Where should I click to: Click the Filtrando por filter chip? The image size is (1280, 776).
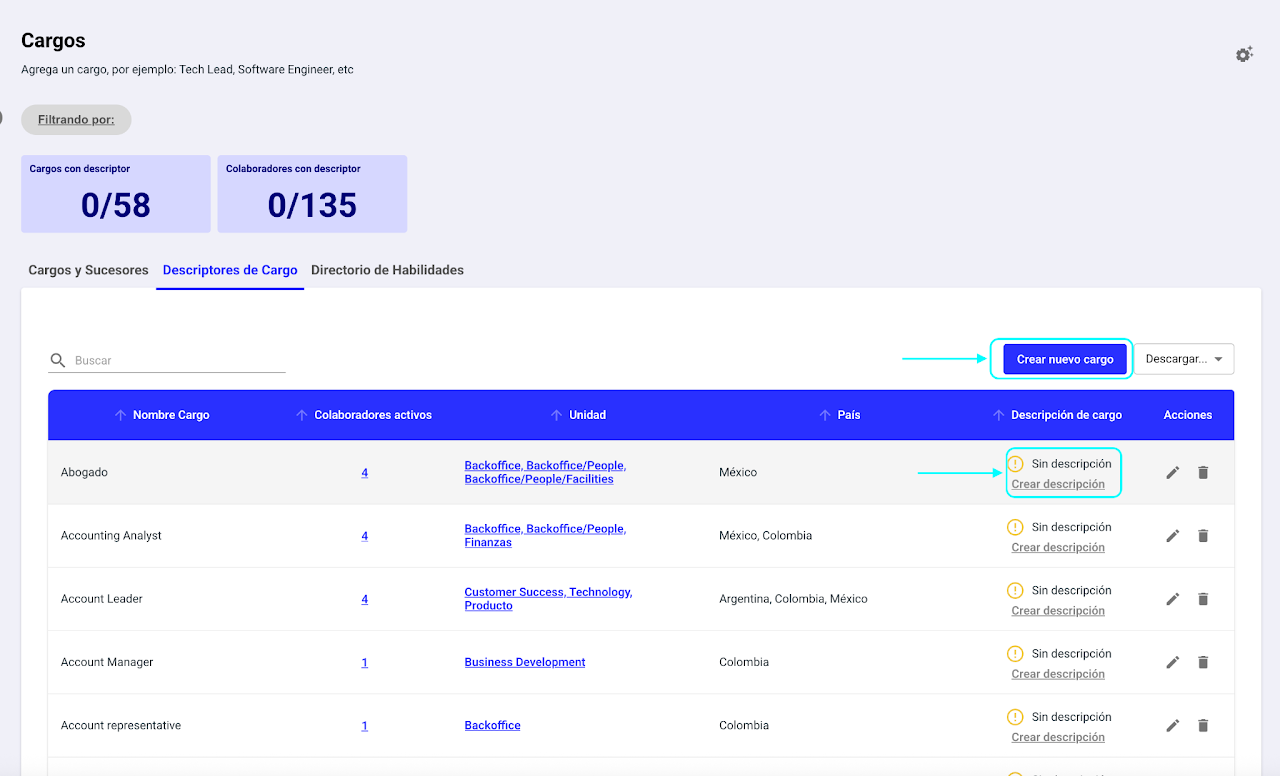[76, 120]
